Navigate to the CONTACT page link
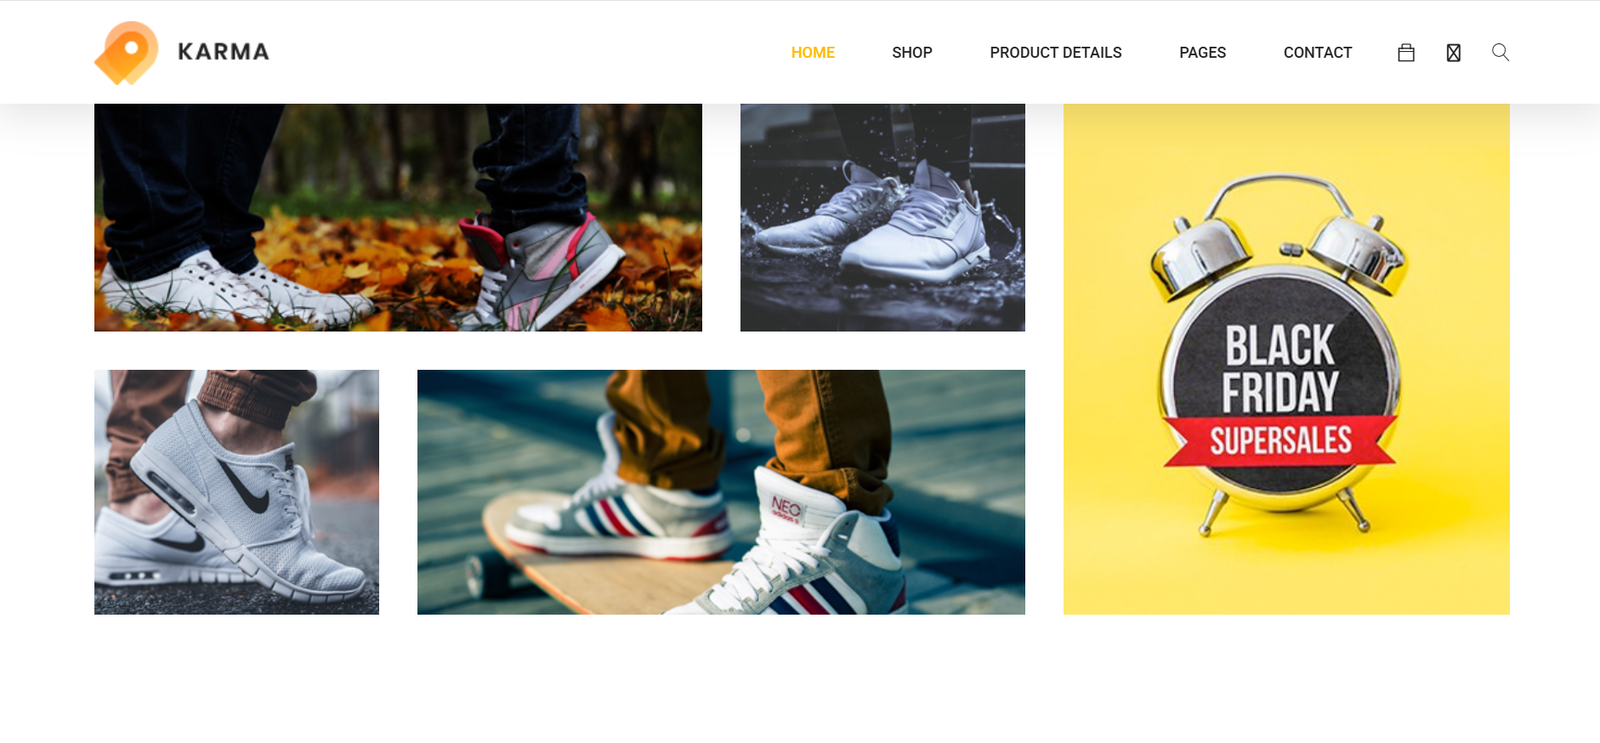The height and width of the screenshot is (743, 1600). (x=1317, y=52)
